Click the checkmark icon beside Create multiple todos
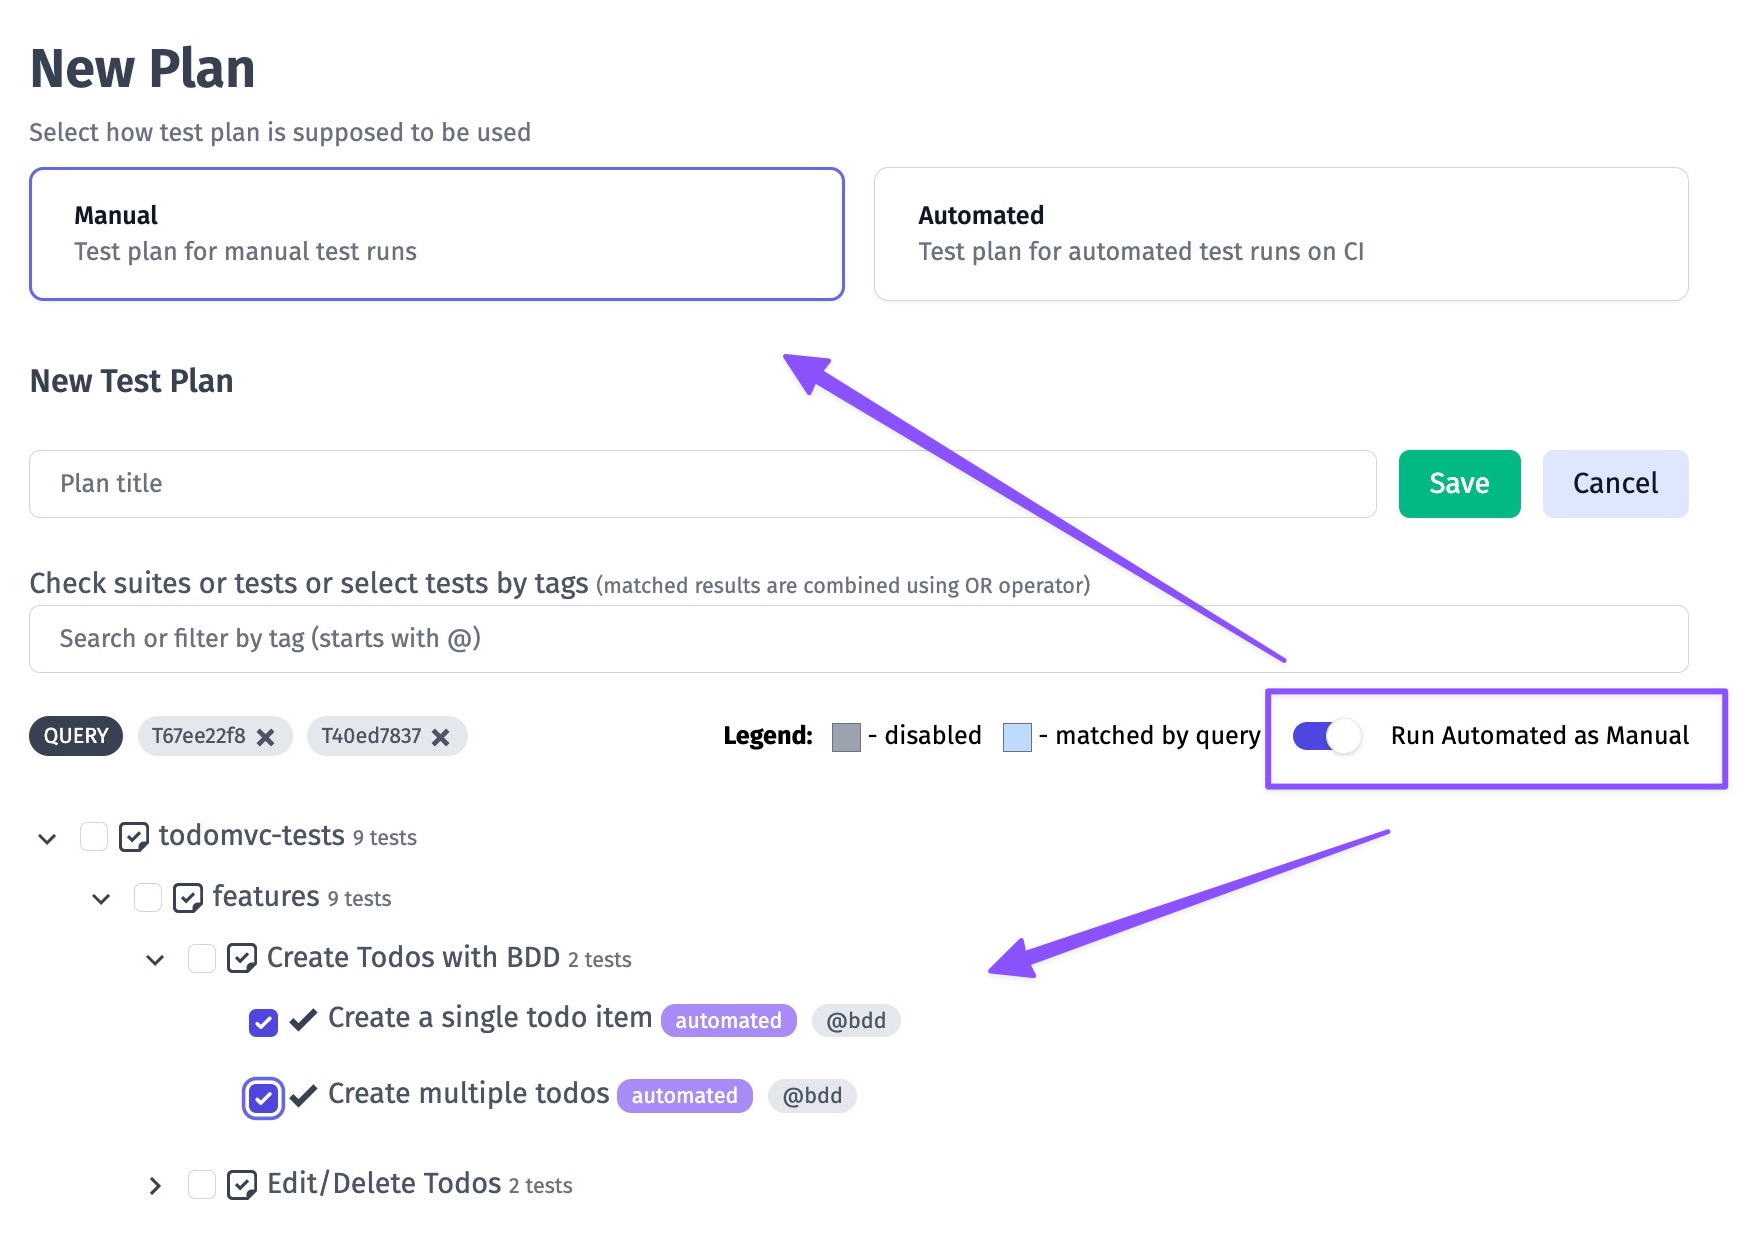The image size is (1747, 1238). 303,1096
